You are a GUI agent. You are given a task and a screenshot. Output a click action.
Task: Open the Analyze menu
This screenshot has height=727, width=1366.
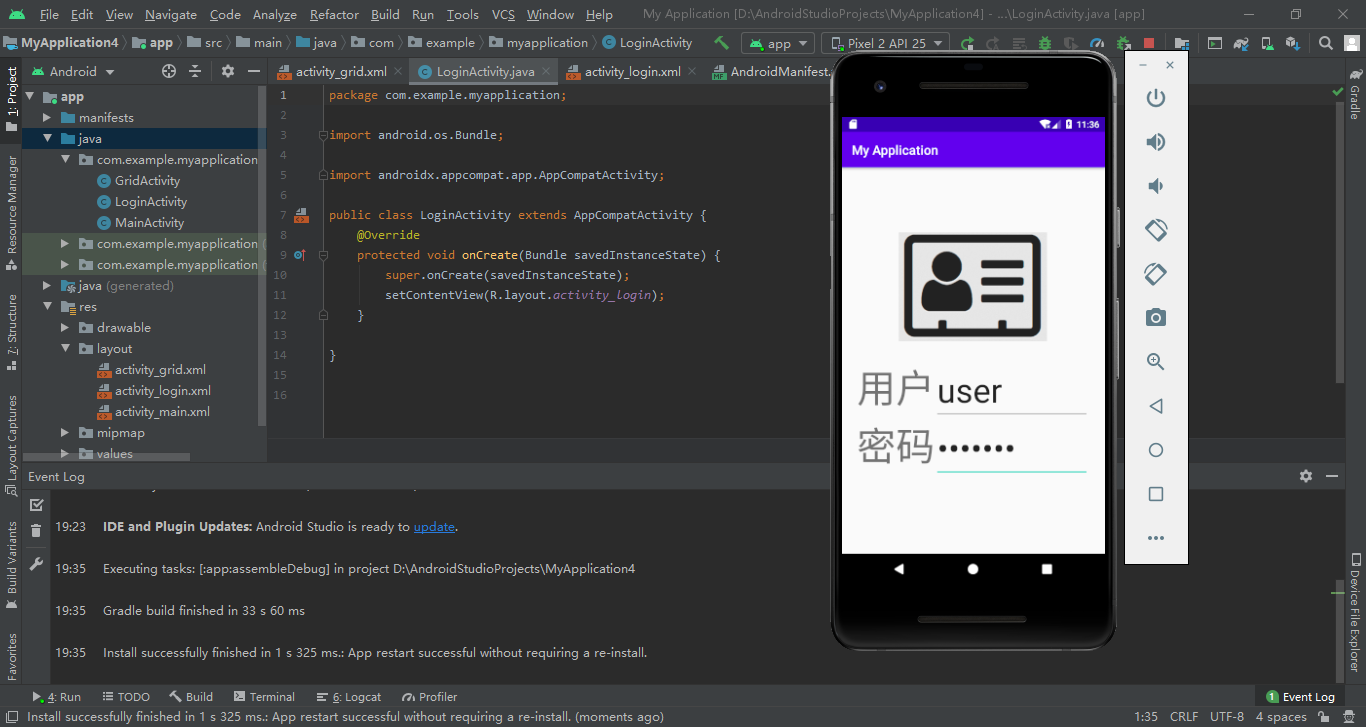click(x=275, y=14)
